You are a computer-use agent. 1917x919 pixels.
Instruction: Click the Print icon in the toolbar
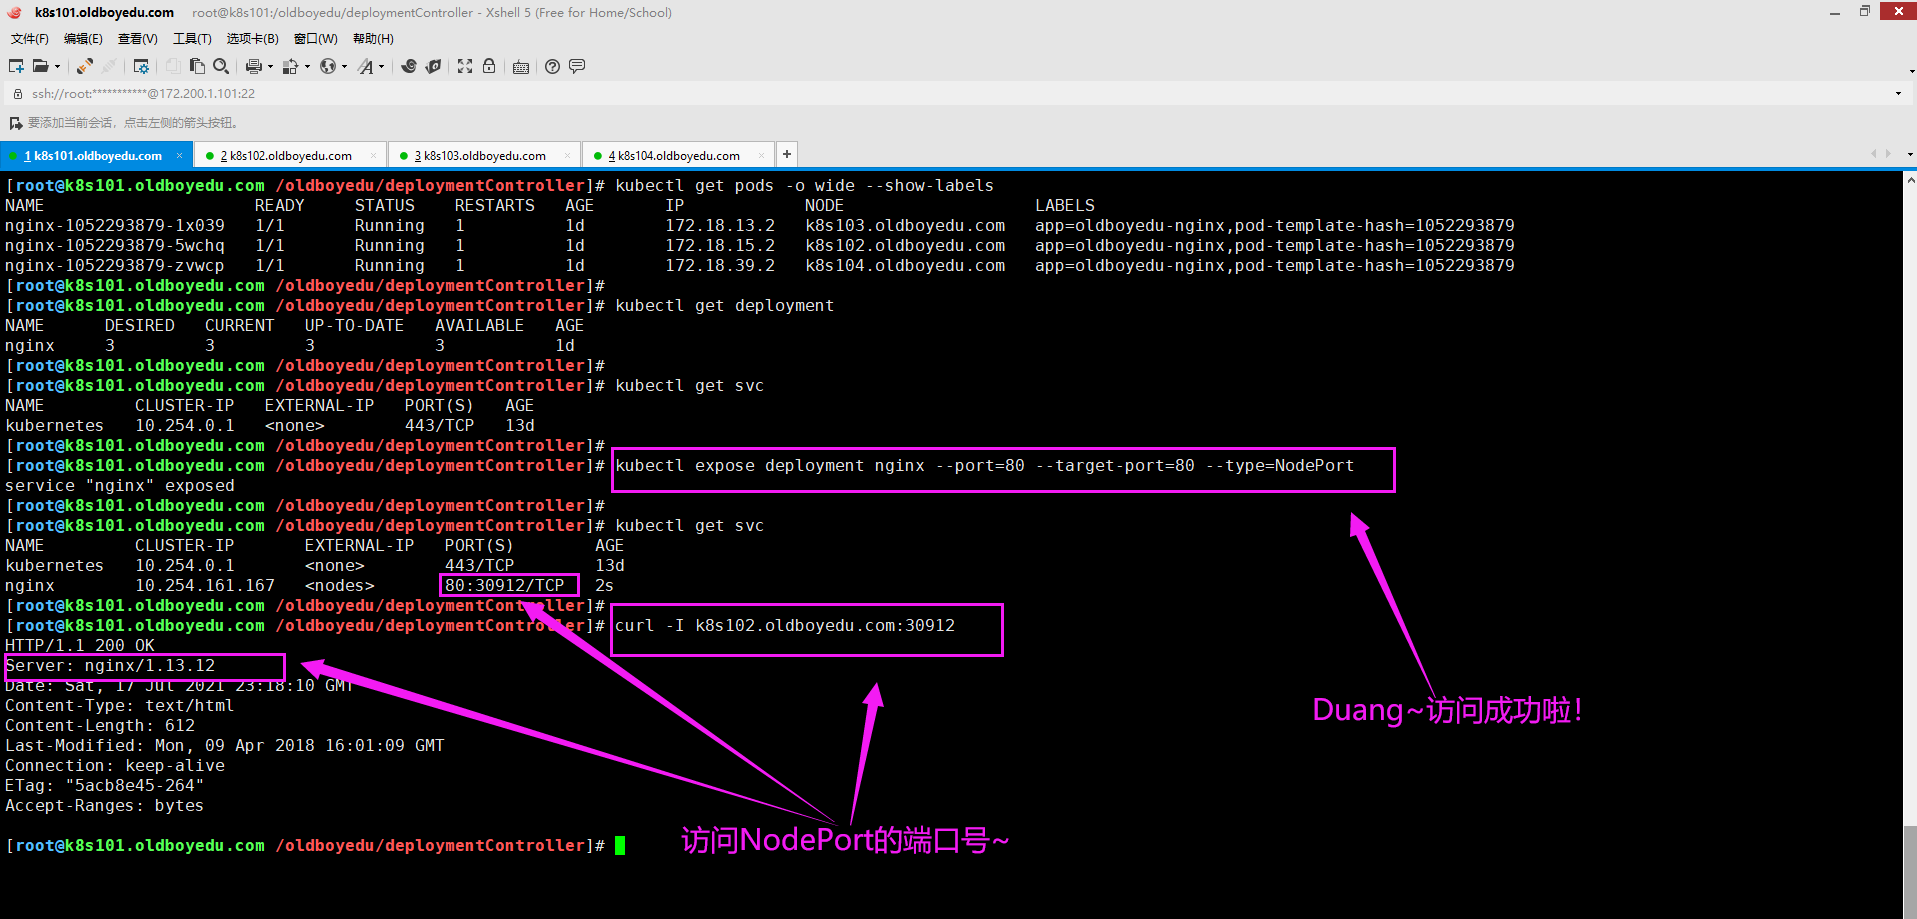[x=253, y=66]
